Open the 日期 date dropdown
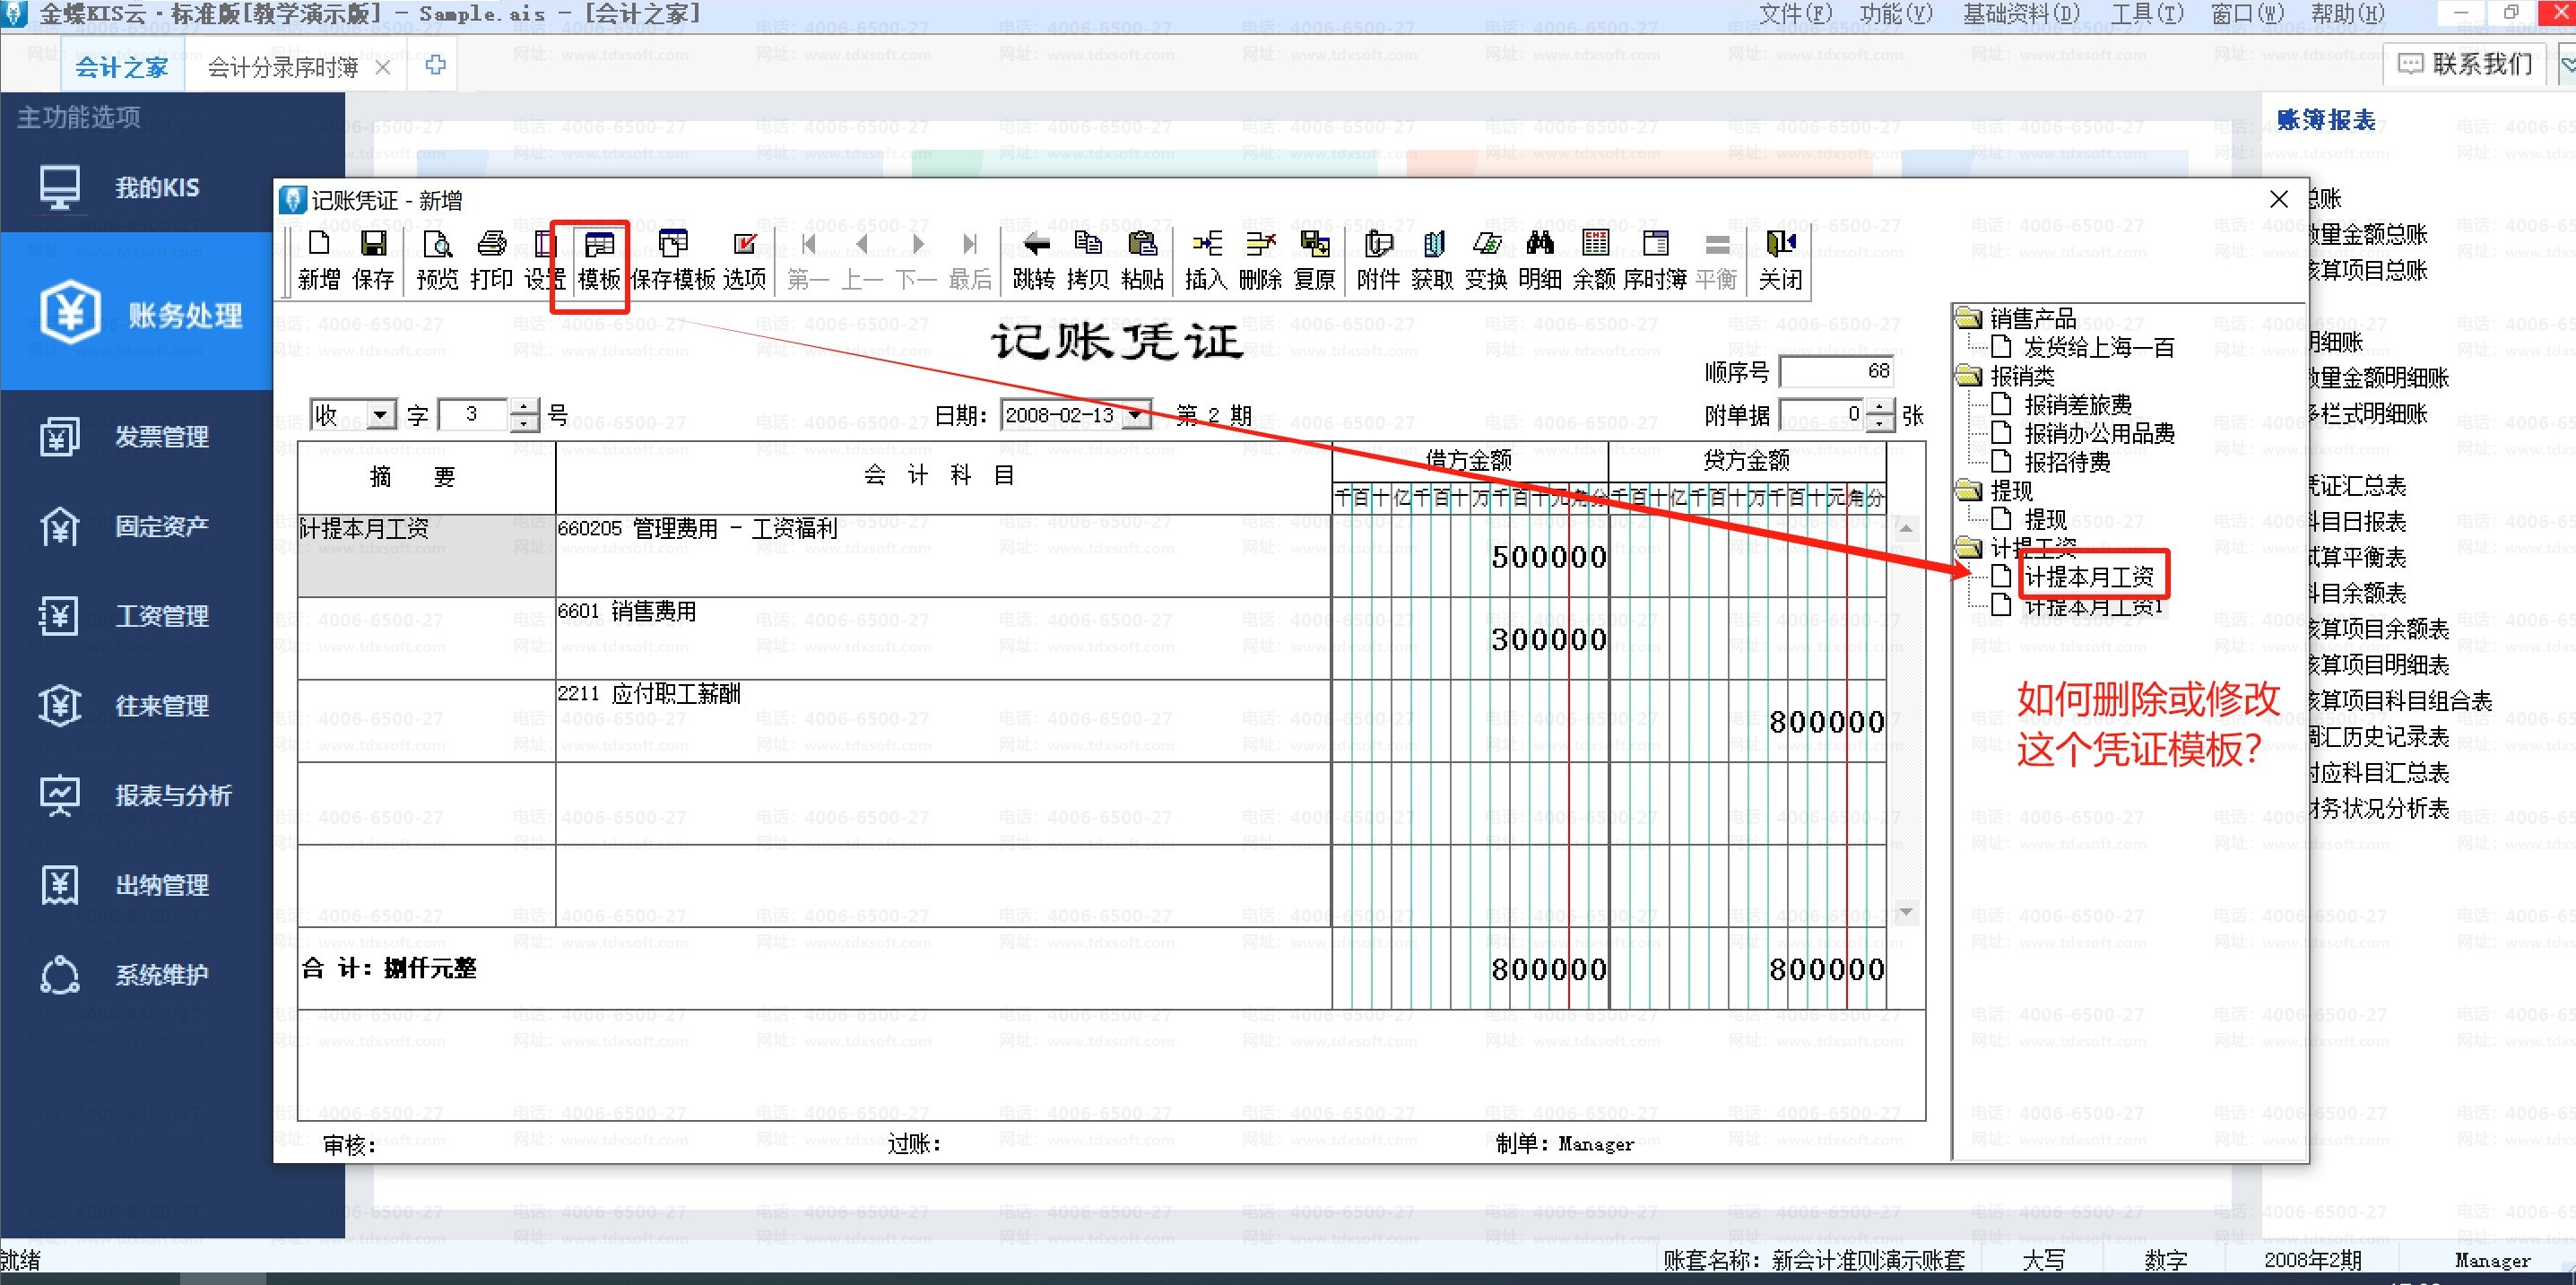Image resolution: width=2576 pixels, height=1285 pixels. (x=1135, y=415)
